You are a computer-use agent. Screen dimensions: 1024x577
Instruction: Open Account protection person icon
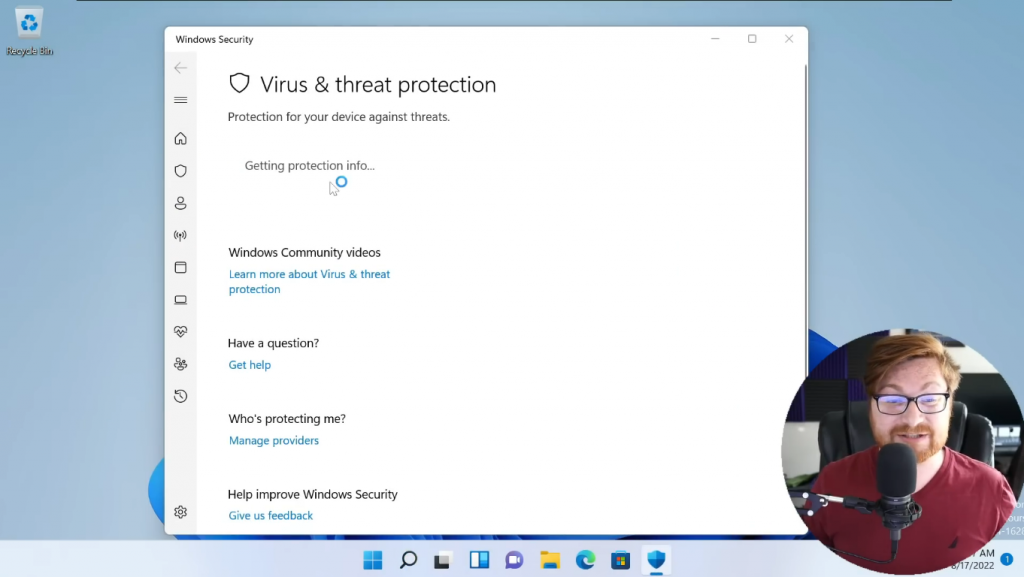[181, 203]
